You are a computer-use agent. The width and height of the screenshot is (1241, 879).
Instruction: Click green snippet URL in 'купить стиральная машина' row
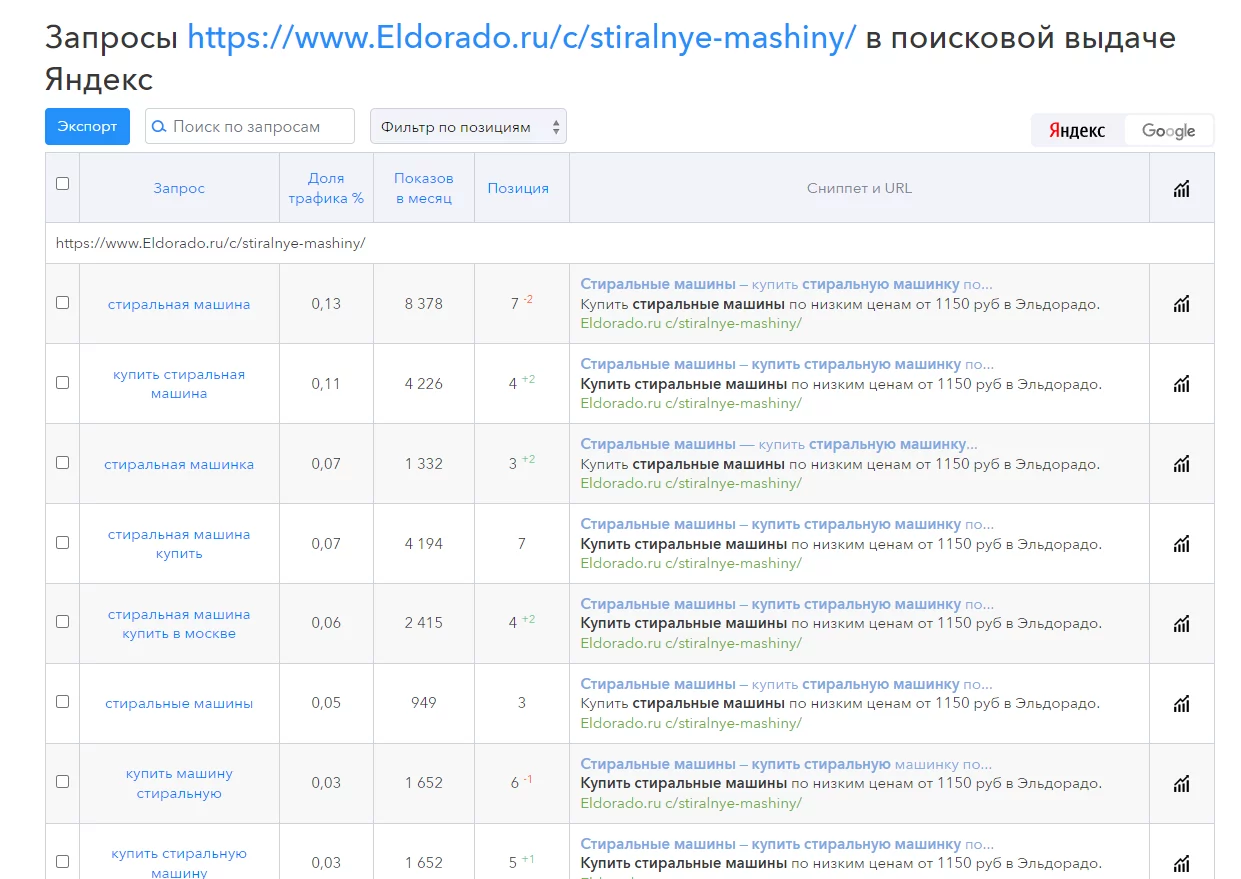pos(691,403)
